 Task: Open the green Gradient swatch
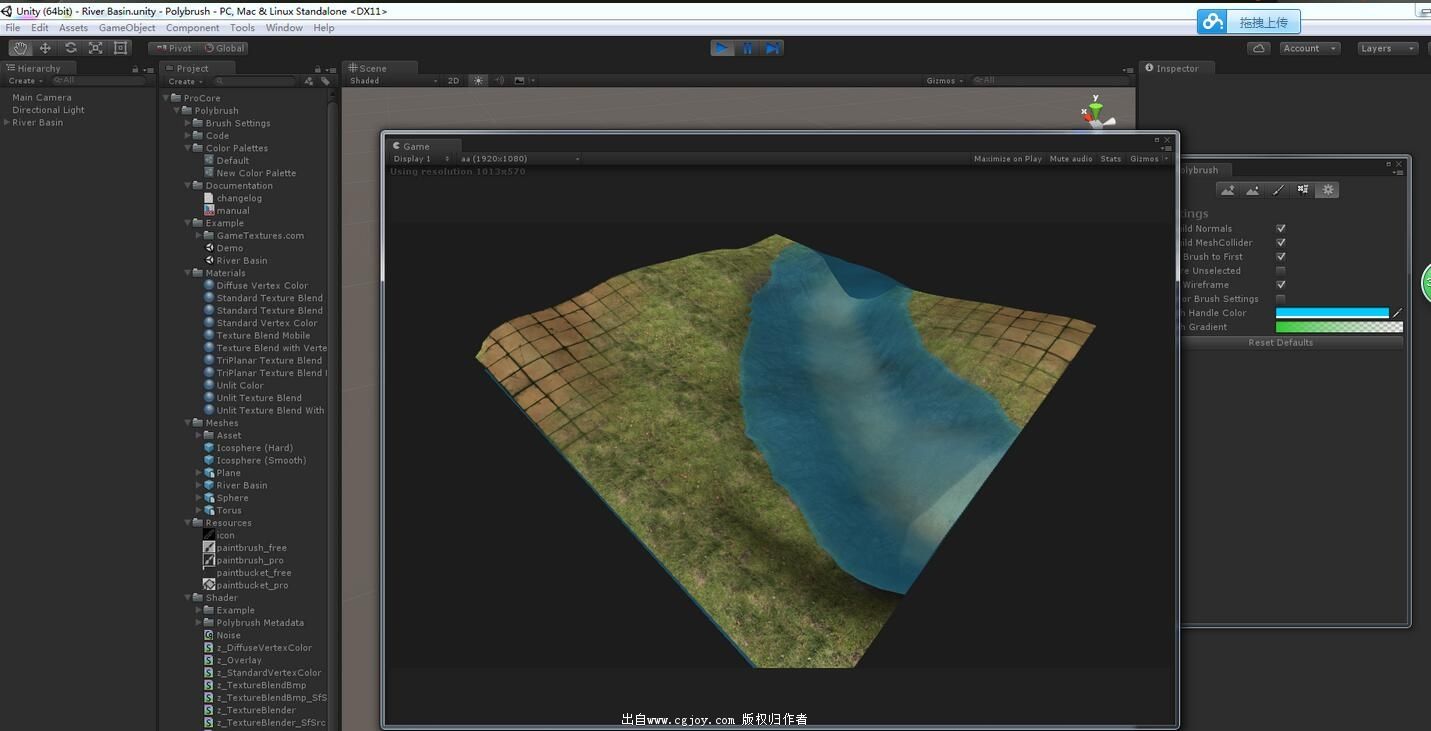click(1339, 327)
